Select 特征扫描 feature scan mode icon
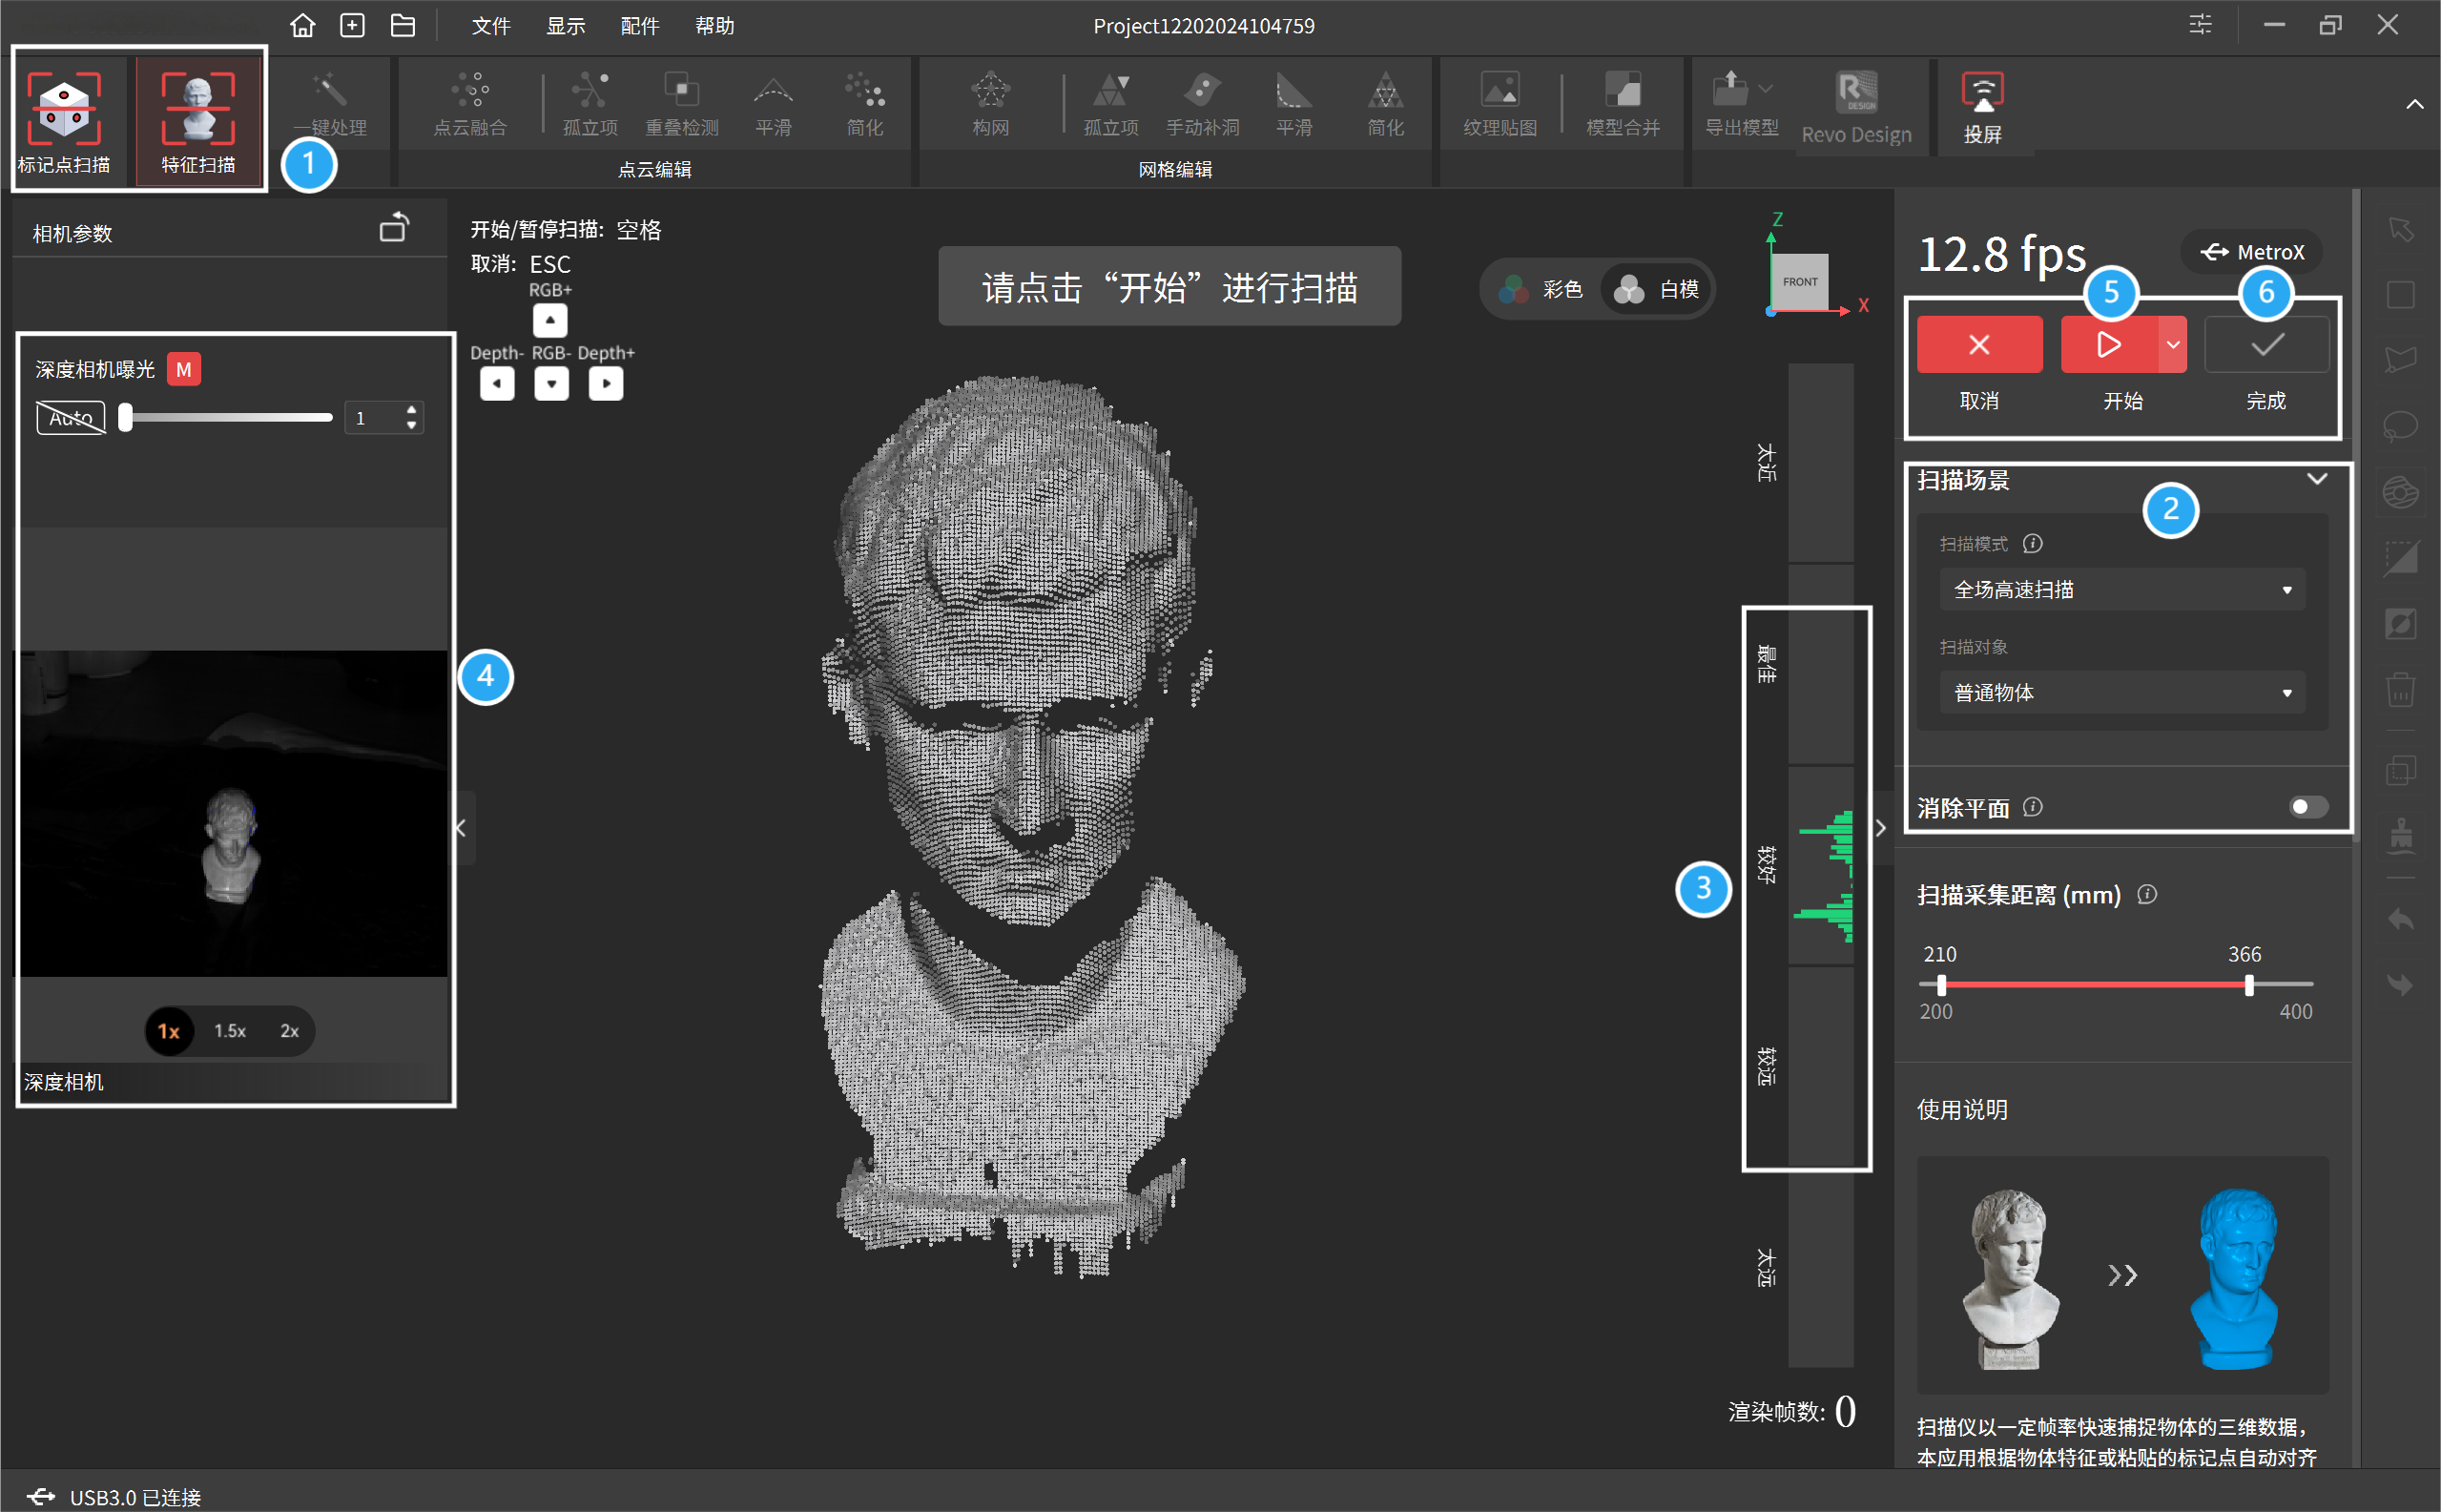This screenshot has height=1512, width=2441. point(198,110)
